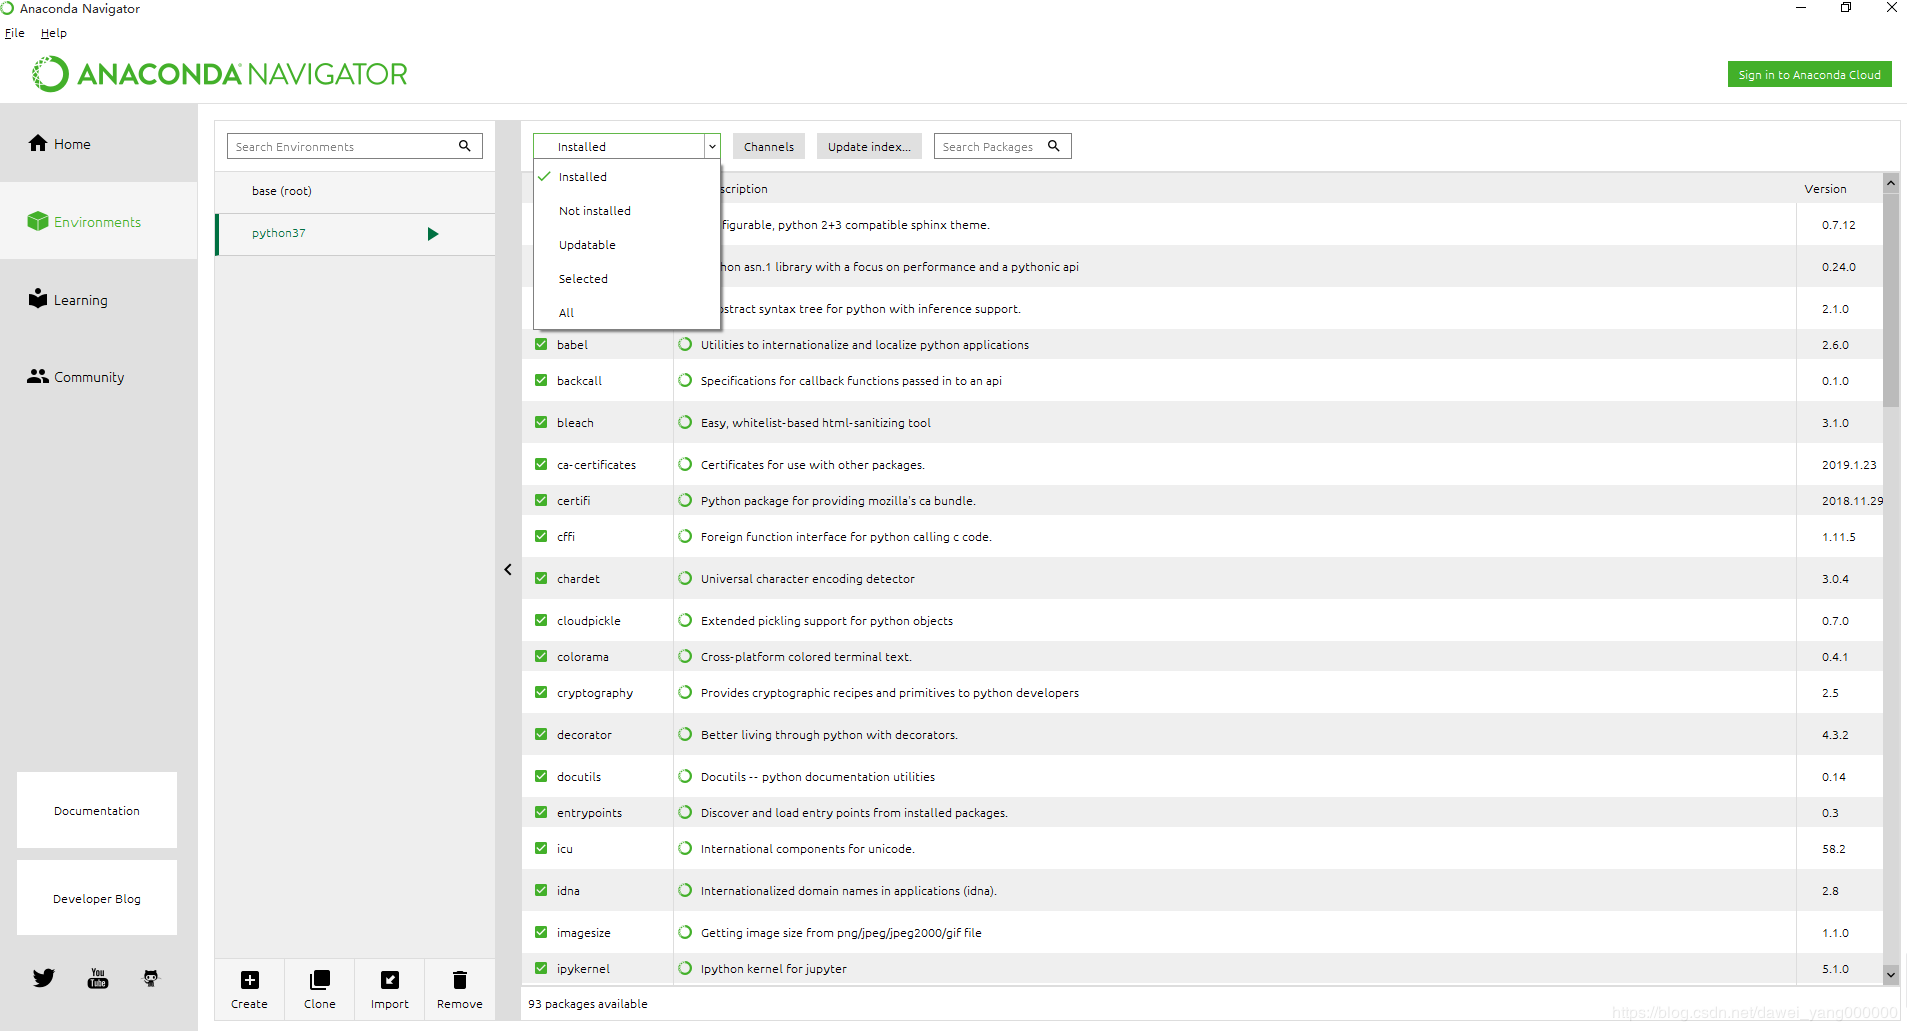Viewport: 1907px width, 1031px height.
Task: Choose 'All' in the filter list
Action: [x=627, y=313]
